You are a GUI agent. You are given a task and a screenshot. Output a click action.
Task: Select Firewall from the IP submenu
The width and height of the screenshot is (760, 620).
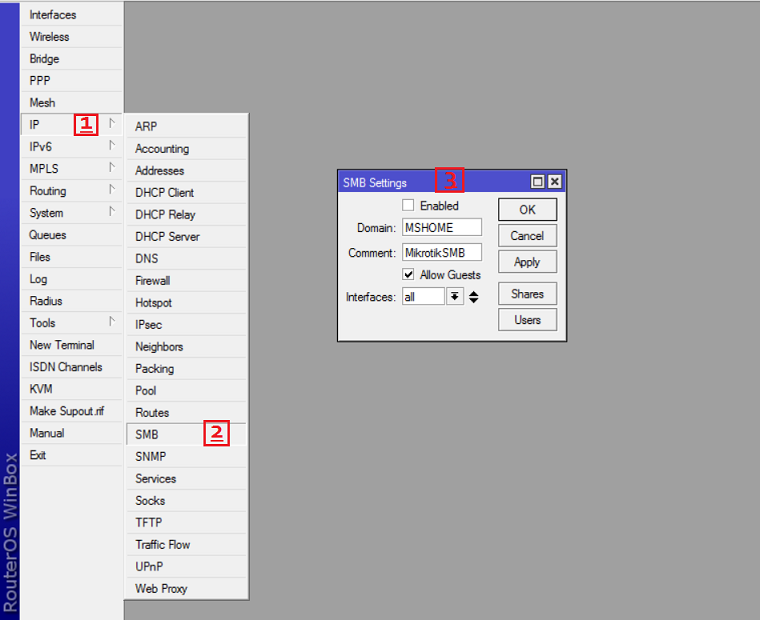153,281
